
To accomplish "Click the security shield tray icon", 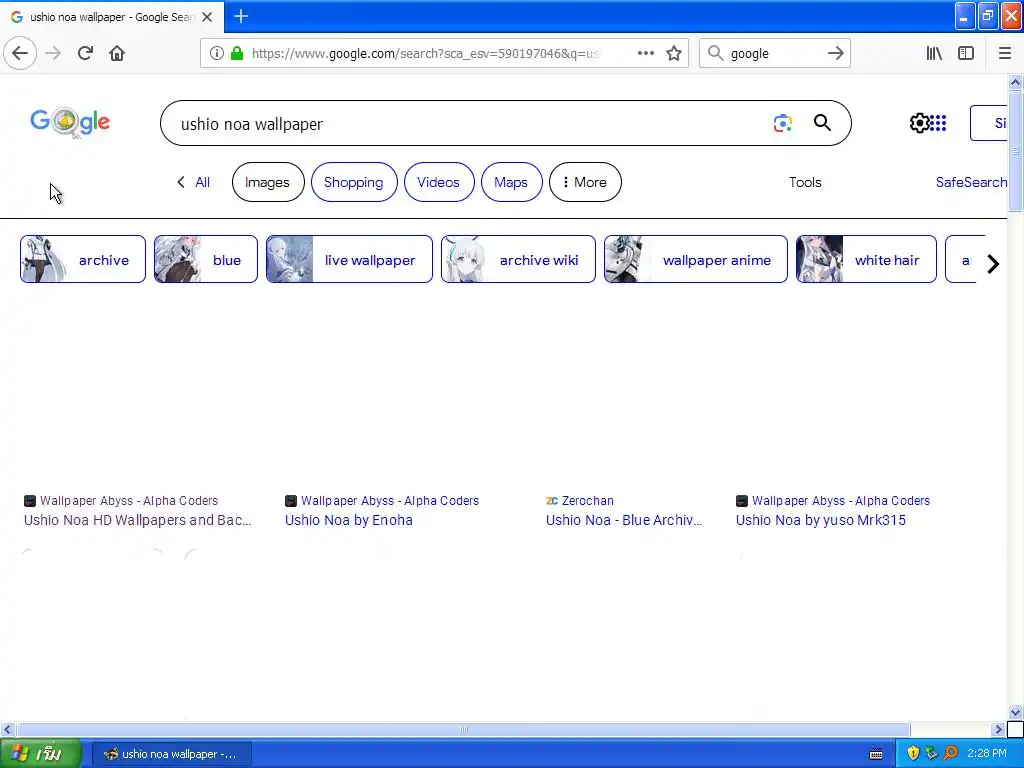I will [x=913, y=754].
